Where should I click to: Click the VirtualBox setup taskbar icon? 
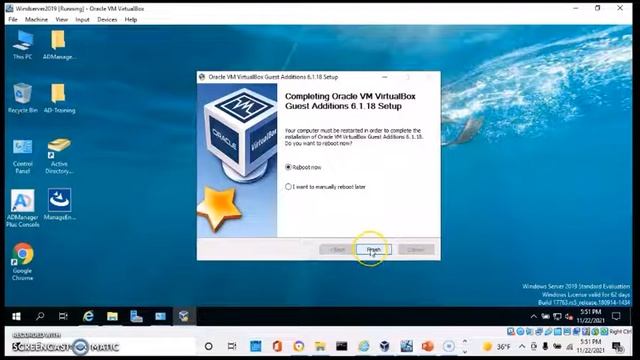click(x=184, y=316)
